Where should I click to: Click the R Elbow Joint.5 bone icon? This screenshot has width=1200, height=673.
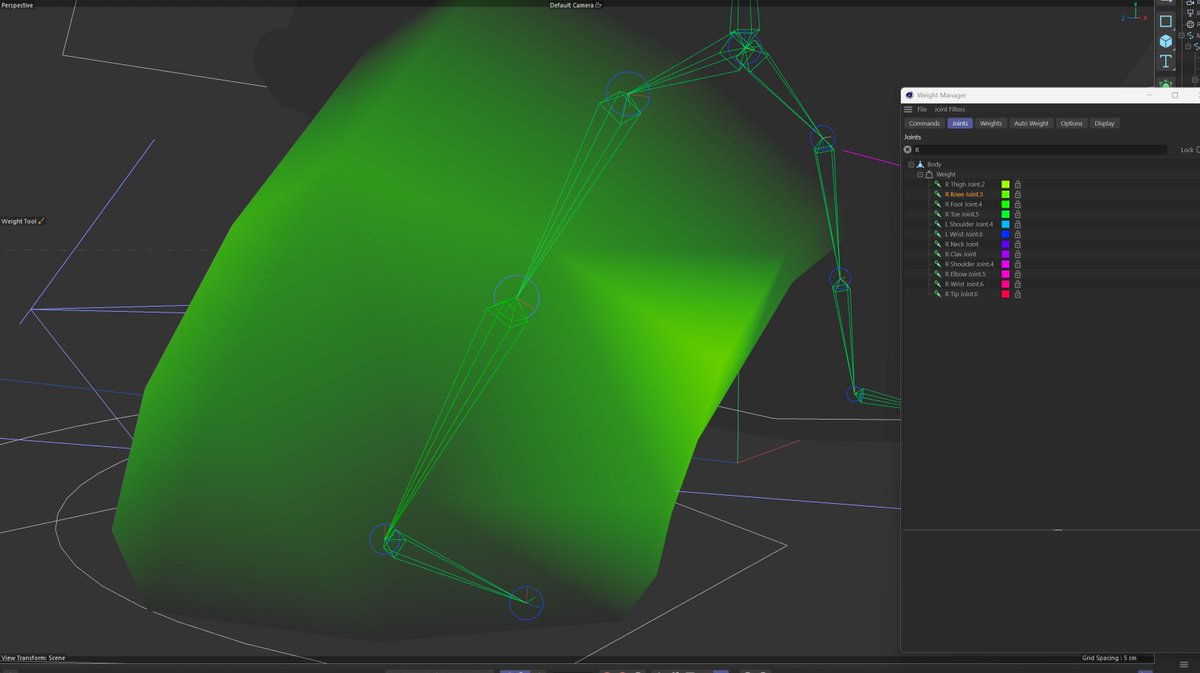[938, 274]
